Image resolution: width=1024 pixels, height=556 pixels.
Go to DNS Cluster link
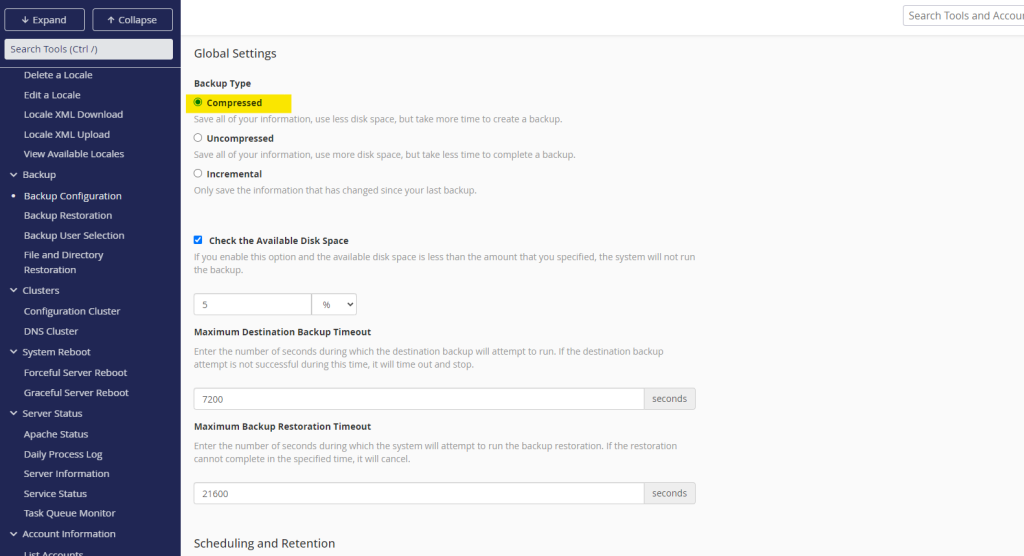tap(51, 331)
